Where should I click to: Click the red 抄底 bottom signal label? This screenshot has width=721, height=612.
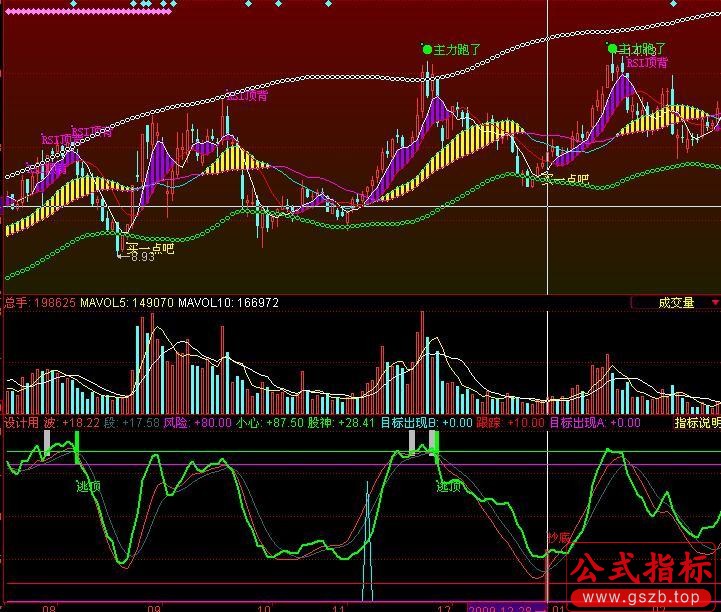[x=557, y=539]
